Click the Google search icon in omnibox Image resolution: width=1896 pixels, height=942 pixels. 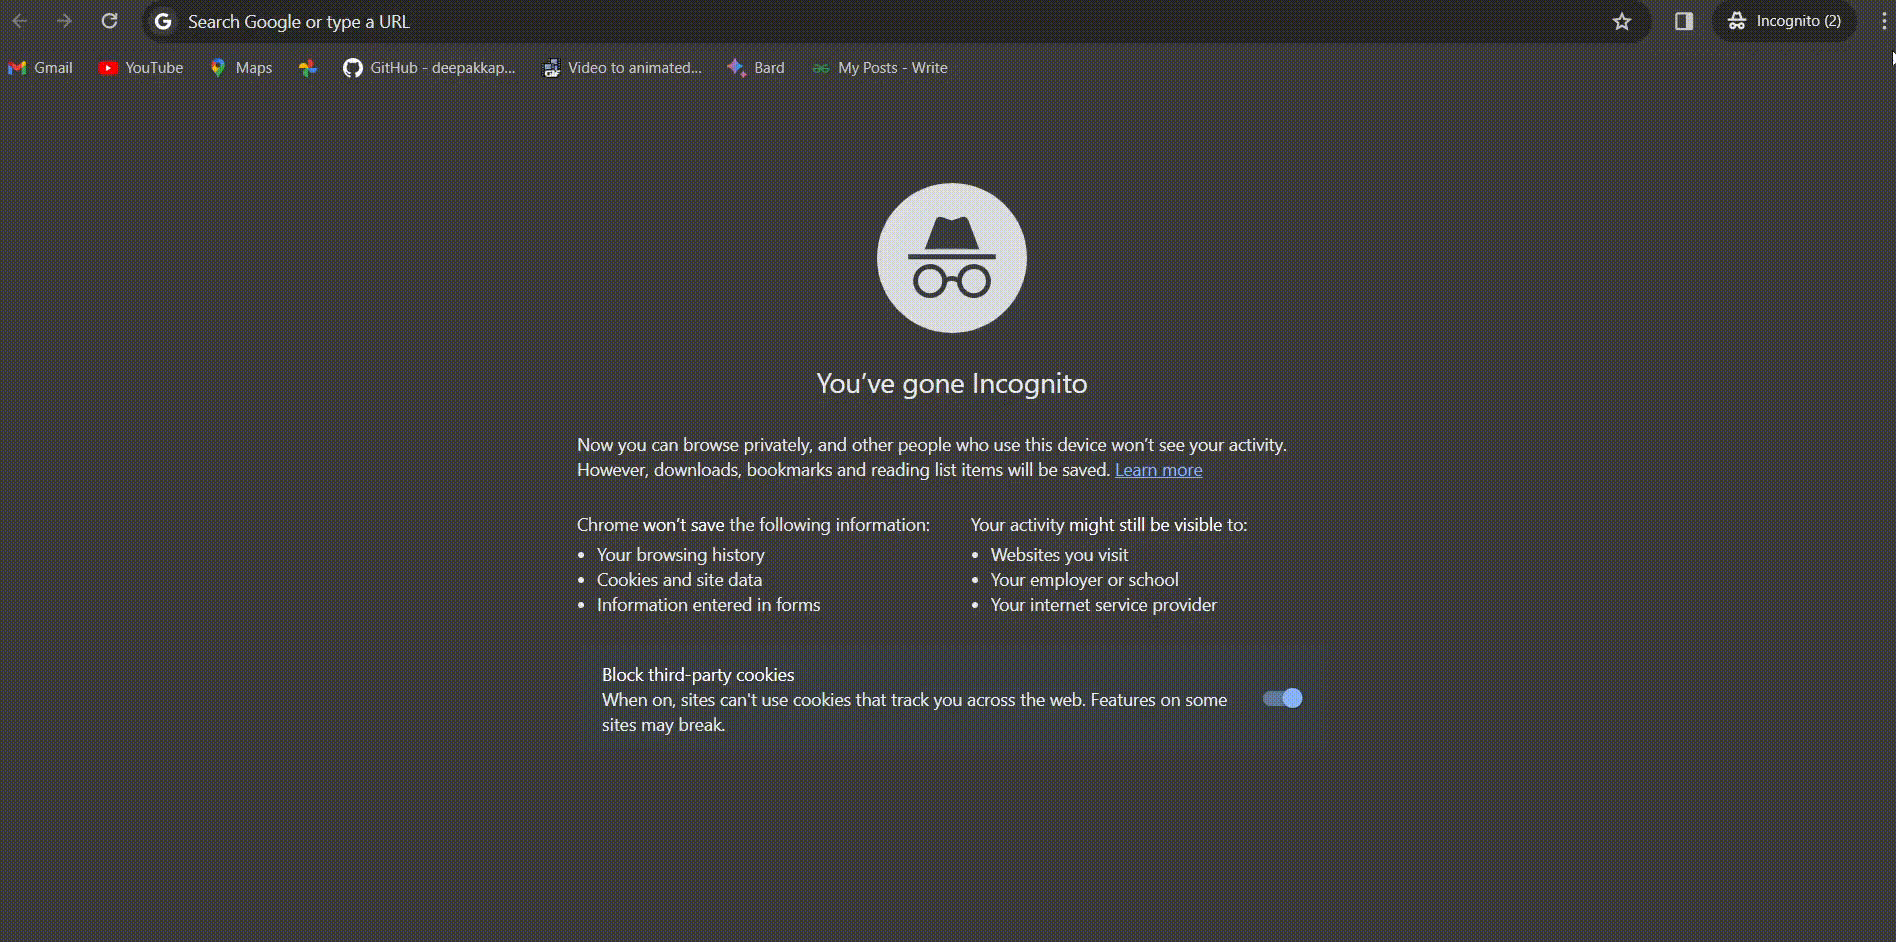[162, 21]
